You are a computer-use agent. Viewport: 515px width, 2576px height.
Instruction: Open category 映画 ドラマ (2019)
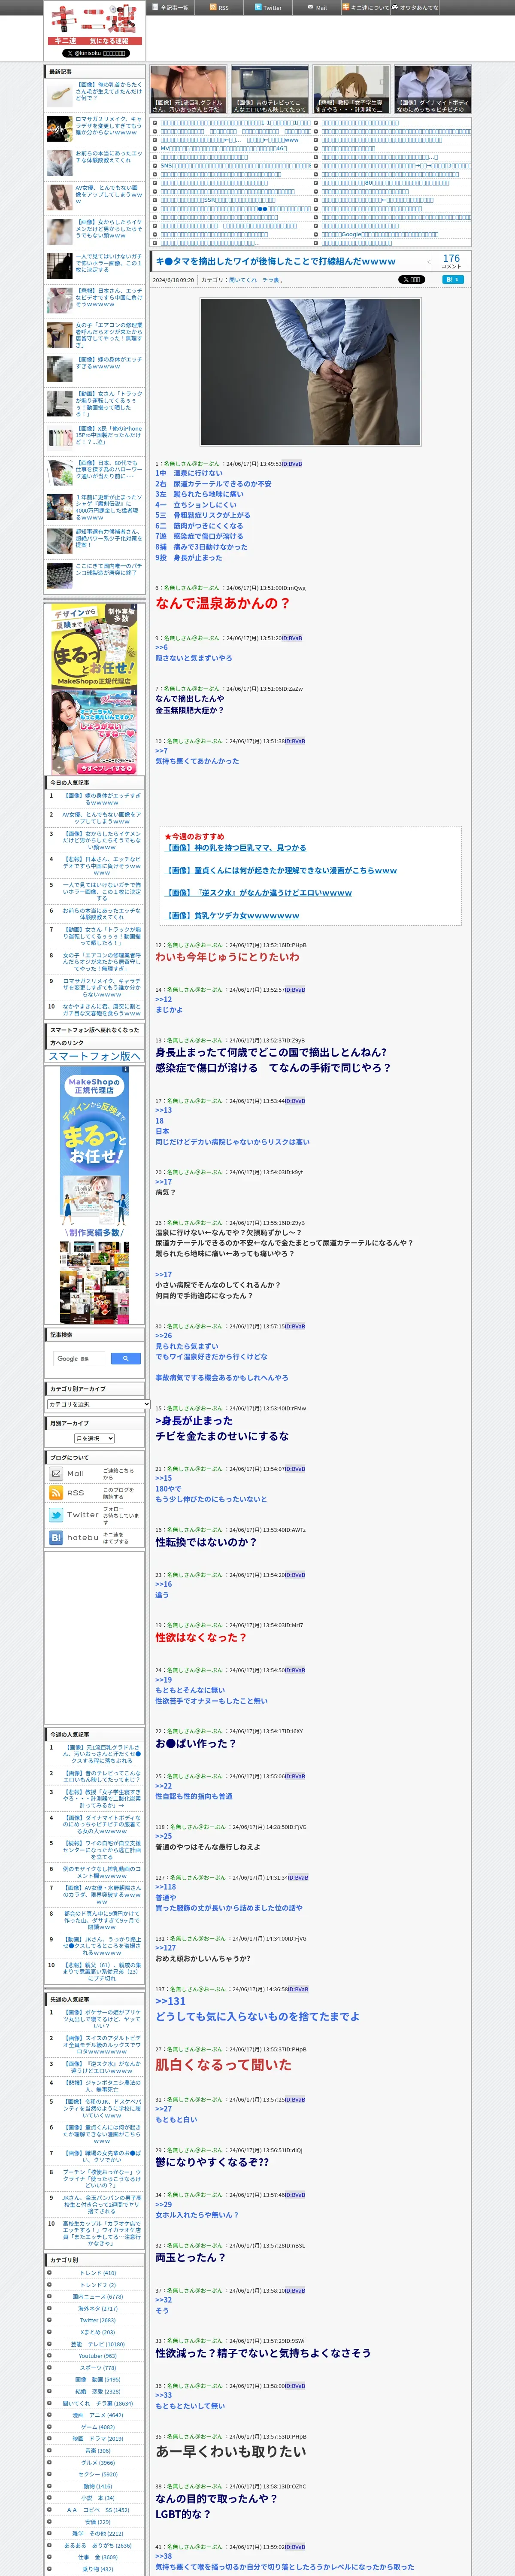98,2438
